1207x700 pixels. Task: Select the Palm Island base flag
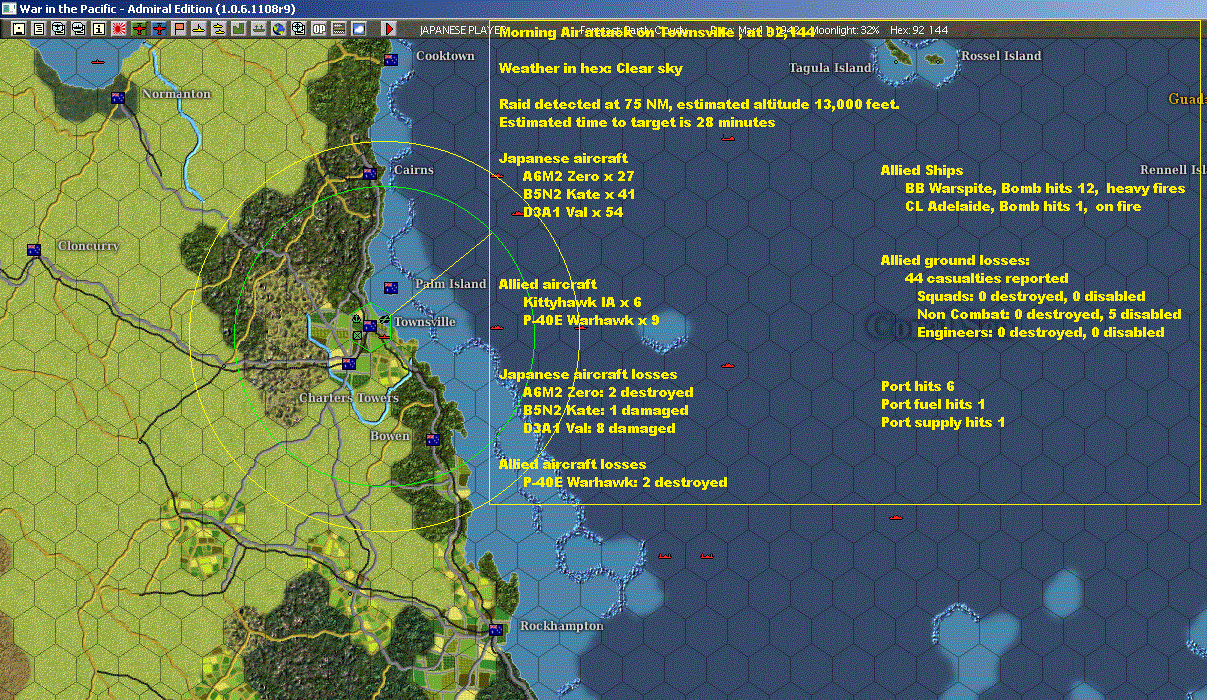(x=391, y=288)
